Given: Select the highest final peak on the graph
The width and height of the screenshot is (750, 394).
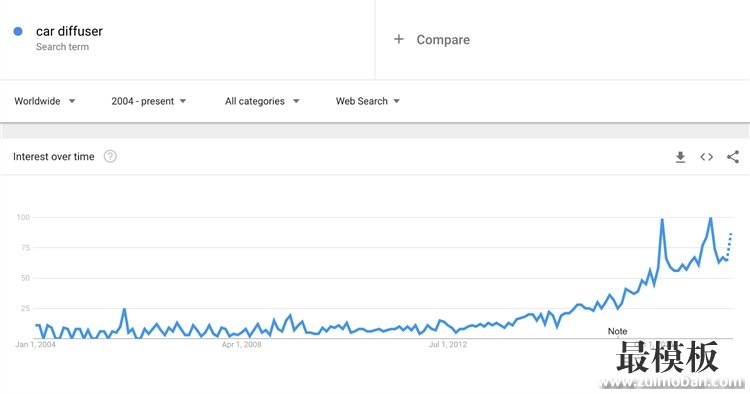Looking at the screenshot, I should pos(711,219).
